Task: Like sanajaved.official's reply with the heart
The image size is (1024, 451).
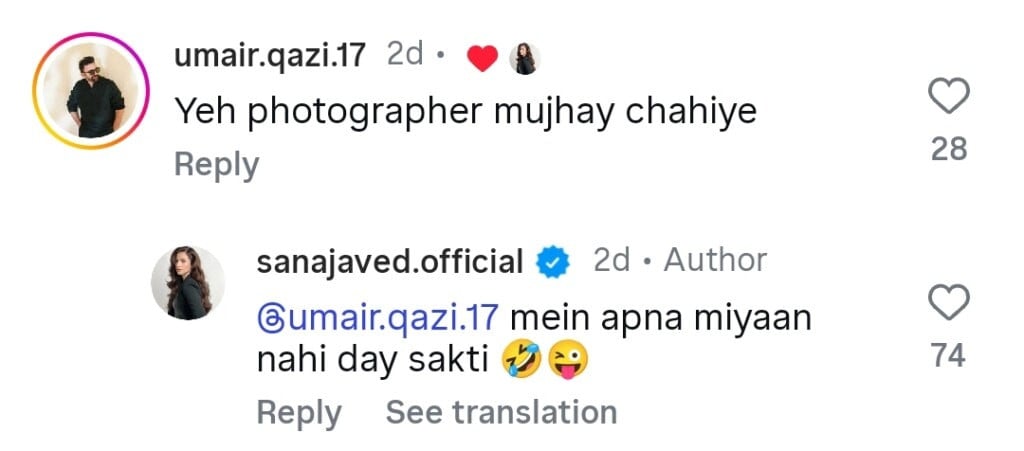Action: click(948, 303)
